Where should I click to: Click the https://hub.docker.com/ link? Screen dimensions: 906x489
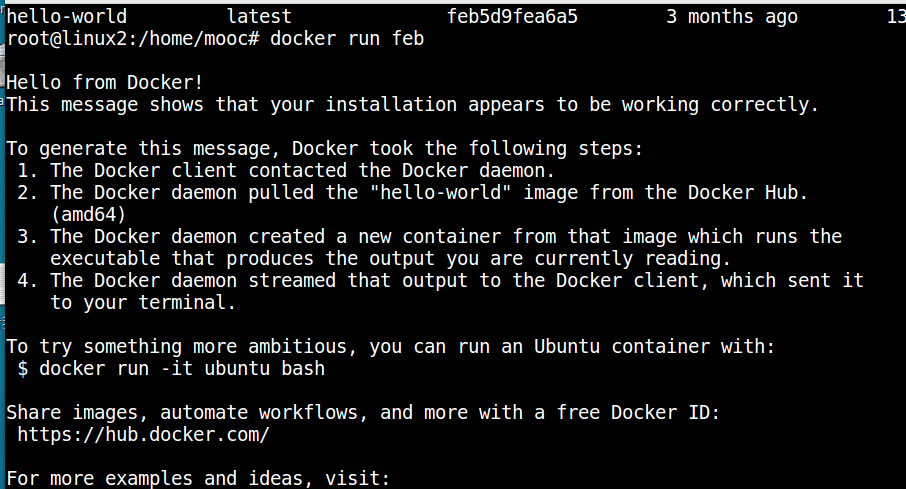click(x=143, y=435)
